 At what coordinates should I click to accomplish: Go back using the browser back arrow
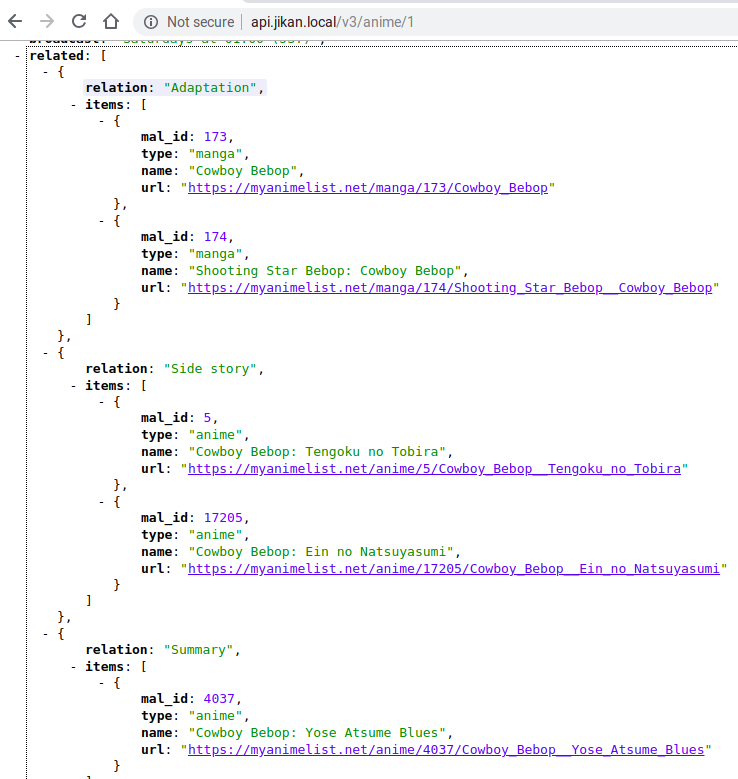15,21
